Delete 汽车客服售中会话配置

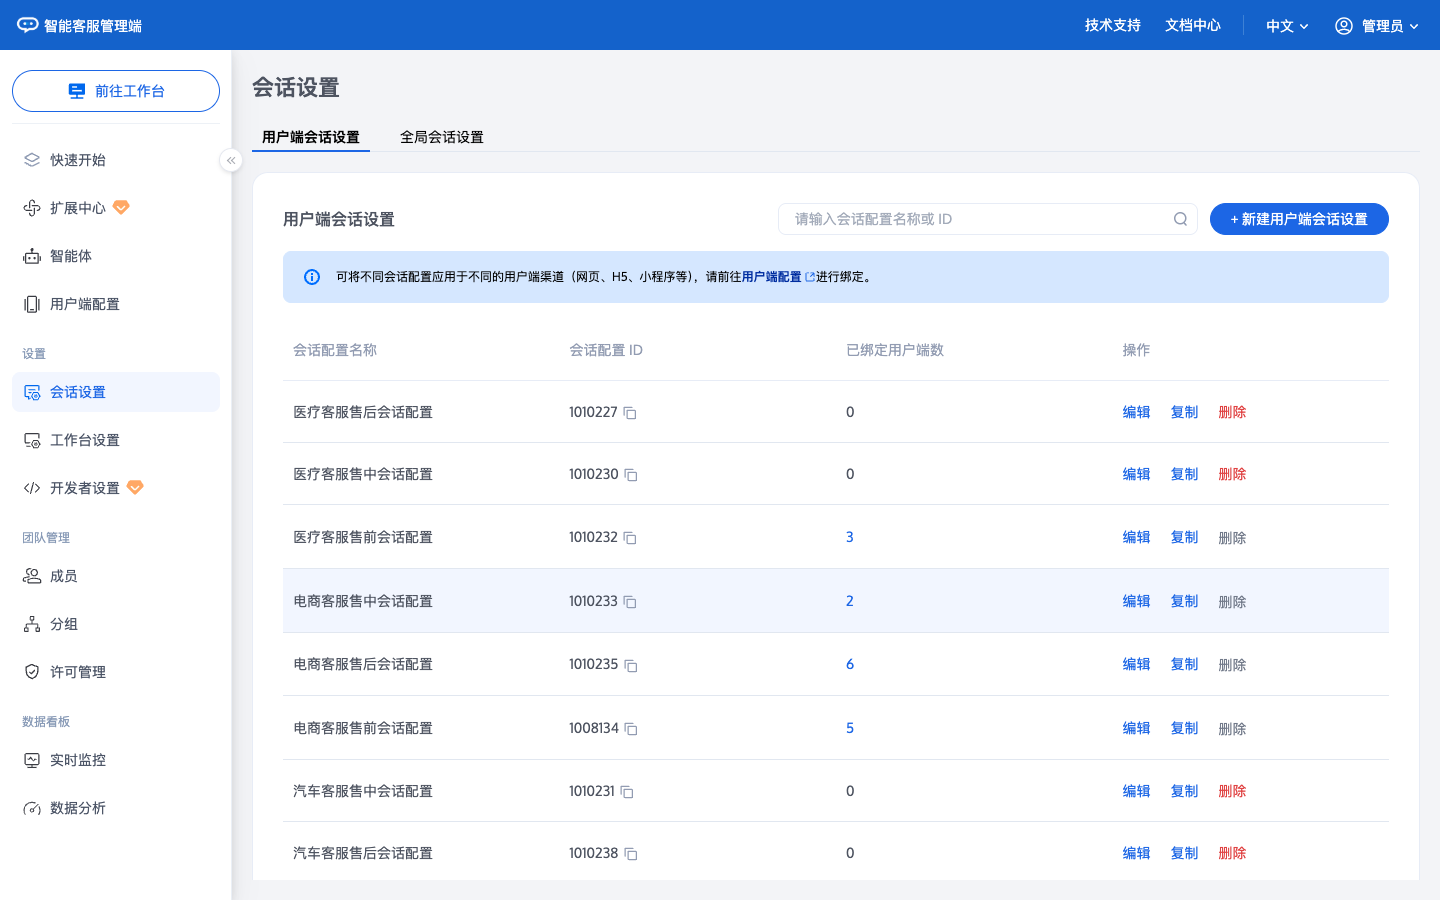coord(1232,791)
